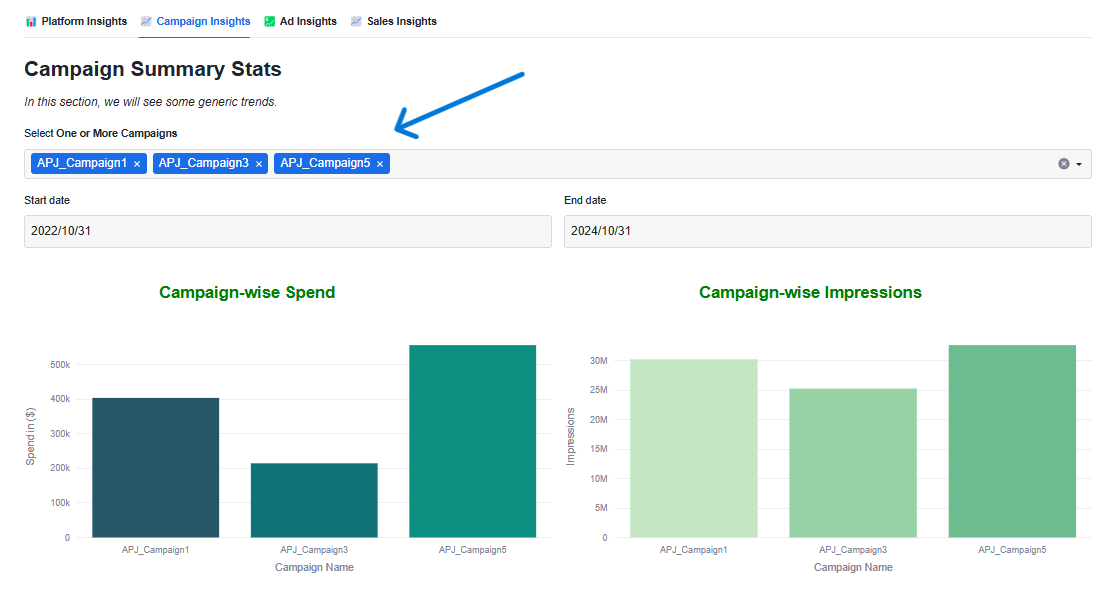The width and height of the screenshot is (1113, 615).
Task: Open the Platform Insights tab
Action: (x=76, y=21)
